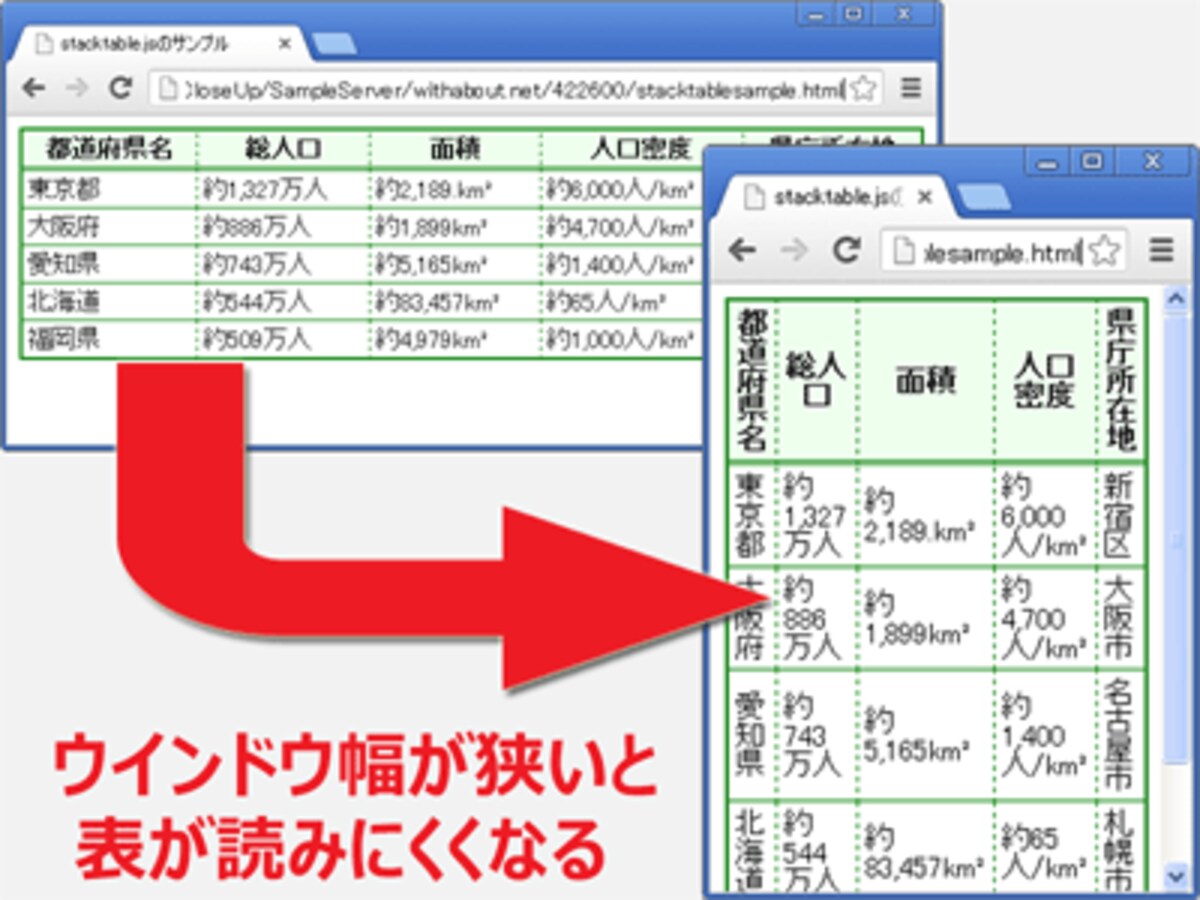
Task: Click scrollbar up arrow in front window
Action: pyautogui.click(x=1177, y=298)
